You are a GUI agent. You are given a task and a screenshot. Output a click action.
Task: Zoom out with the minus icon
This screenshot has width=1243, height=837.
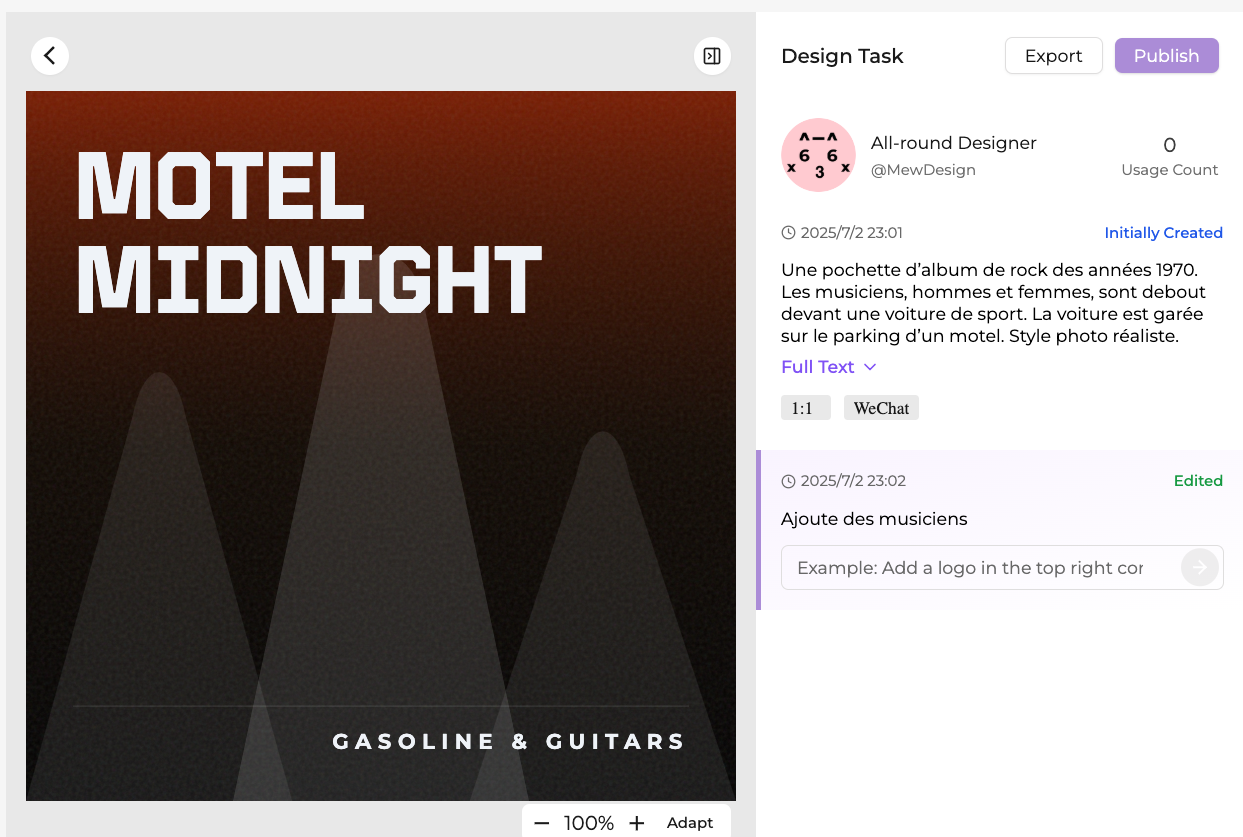tap(542, 823)
